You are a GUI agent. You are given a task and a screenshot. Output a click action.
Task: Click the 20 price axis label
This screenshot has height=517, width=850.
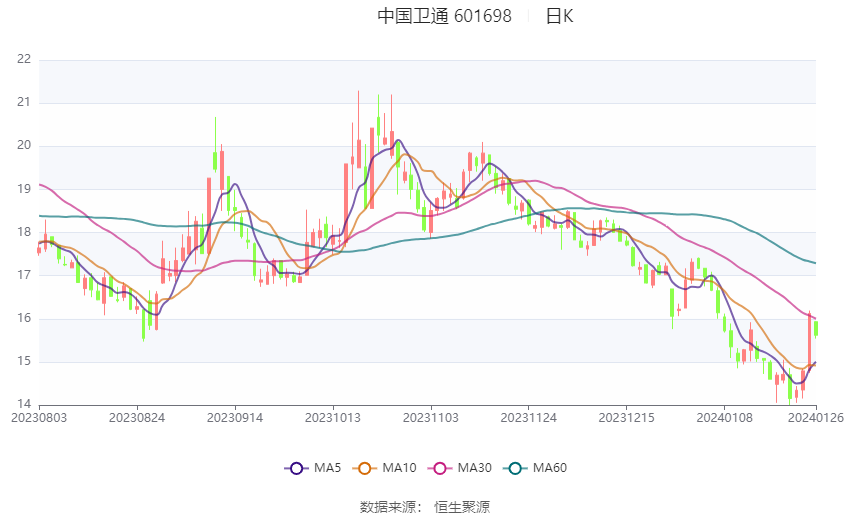pyautogui.click(x=24, y=145)
